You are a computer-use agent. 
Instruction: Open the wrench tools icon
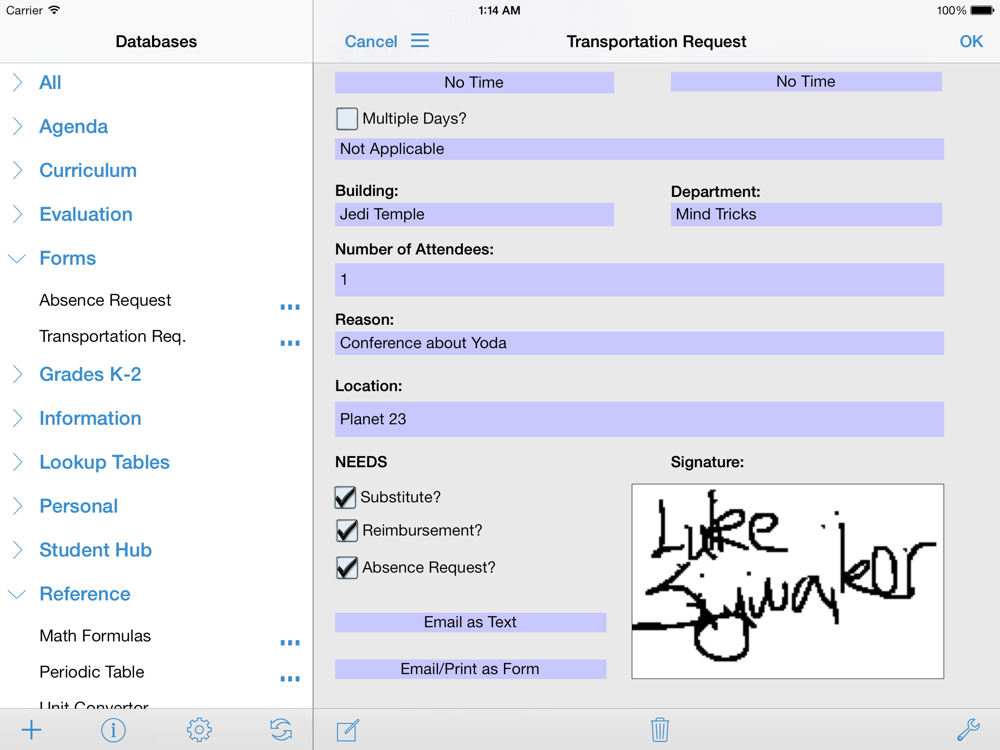point(968,729)
